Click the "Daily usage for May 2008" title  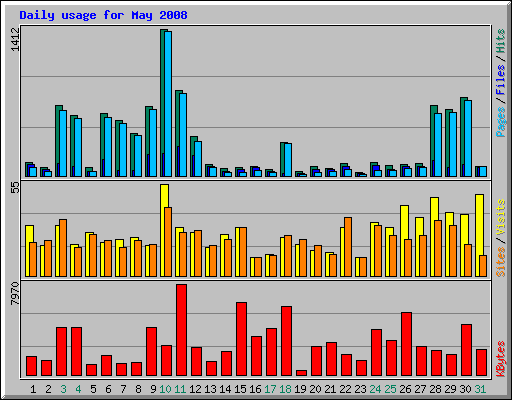point(103,16)
